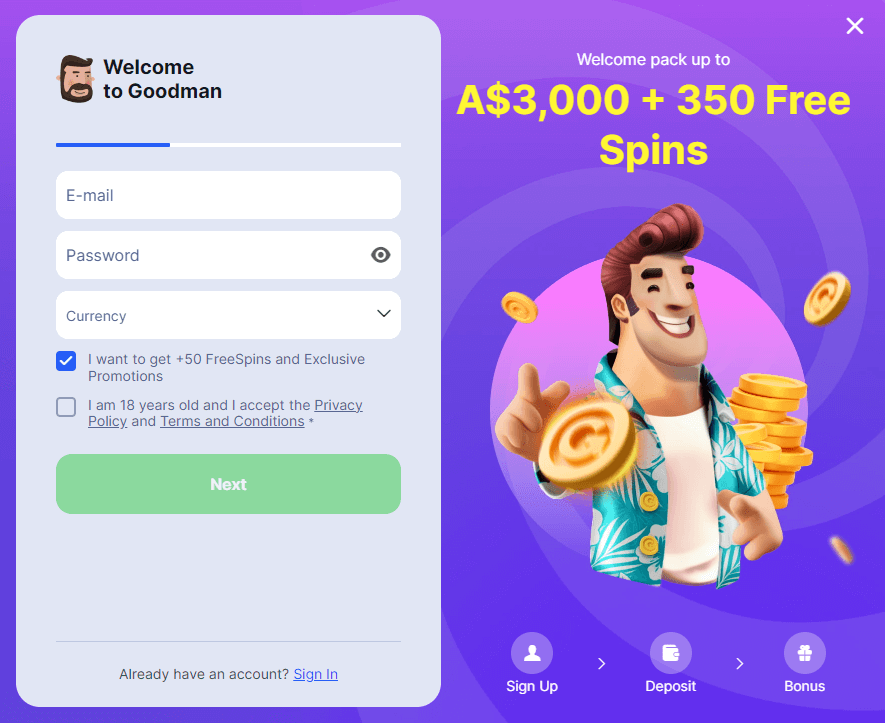Click the blue registration progress bar
885x723 pixels.
(113, 145)
